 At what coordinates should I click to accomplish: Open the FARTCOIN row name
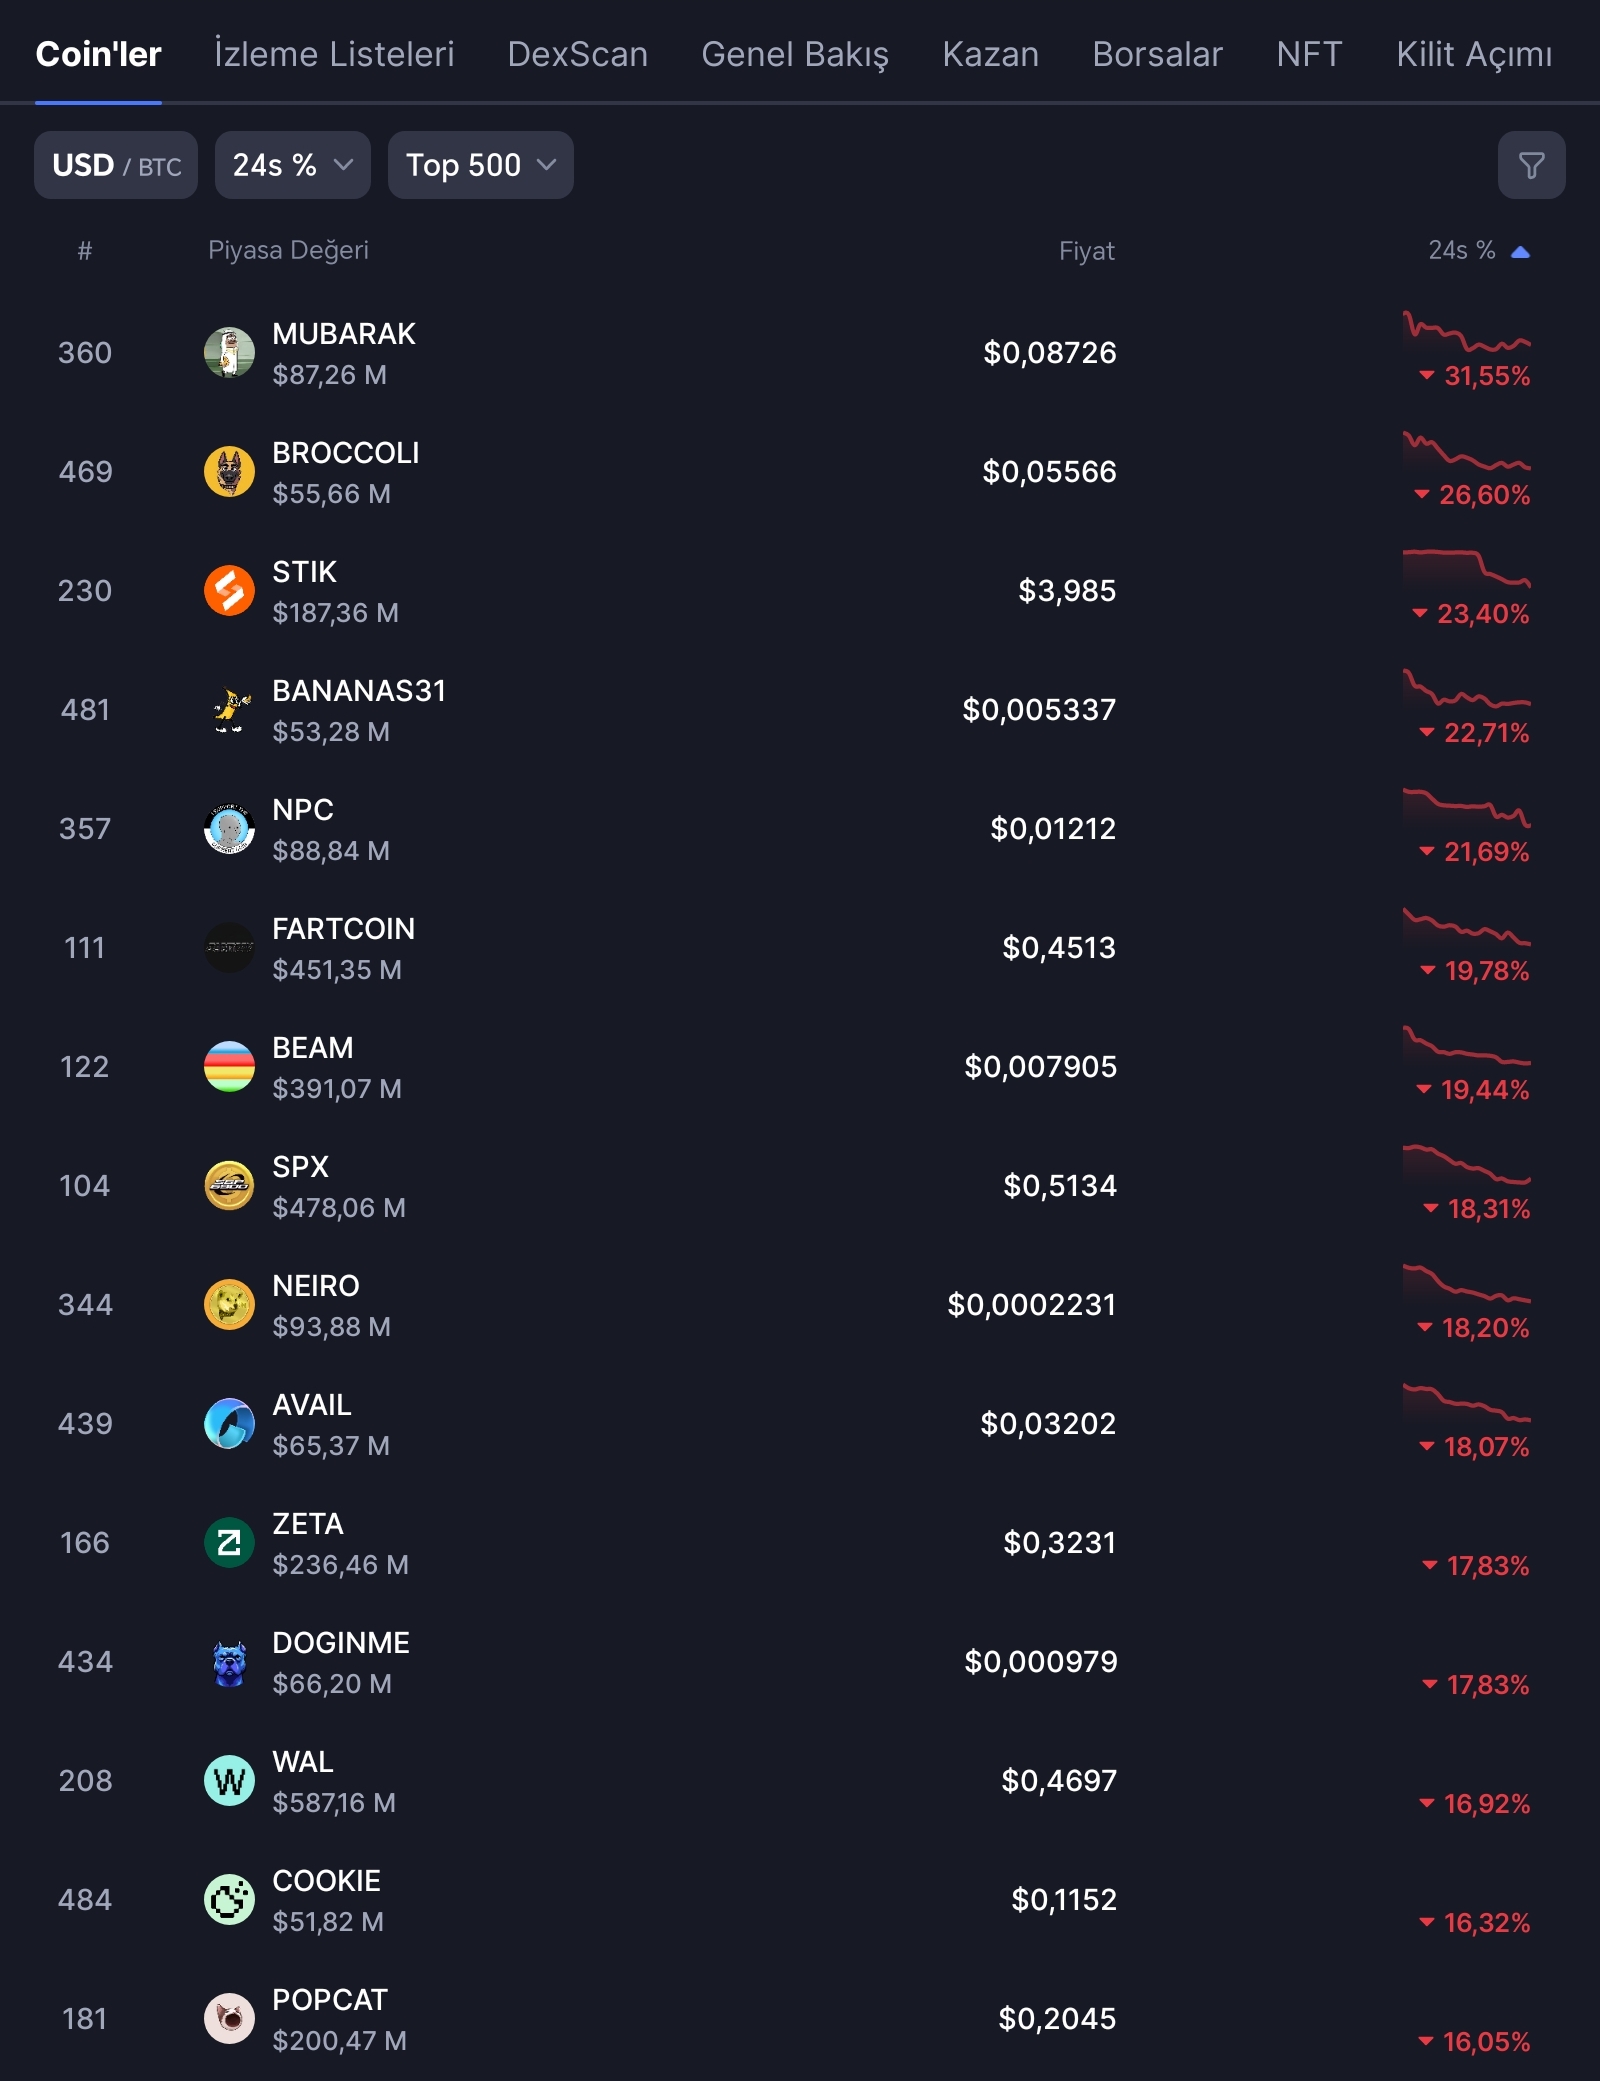coord(343,929)
